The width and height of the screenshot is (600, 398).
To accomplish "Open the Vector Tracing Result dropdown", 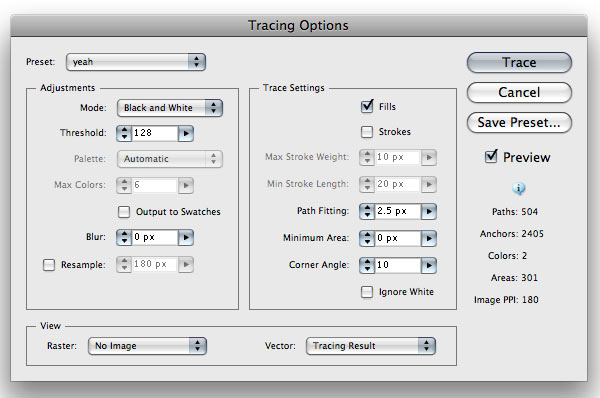I will coord(371,346).
